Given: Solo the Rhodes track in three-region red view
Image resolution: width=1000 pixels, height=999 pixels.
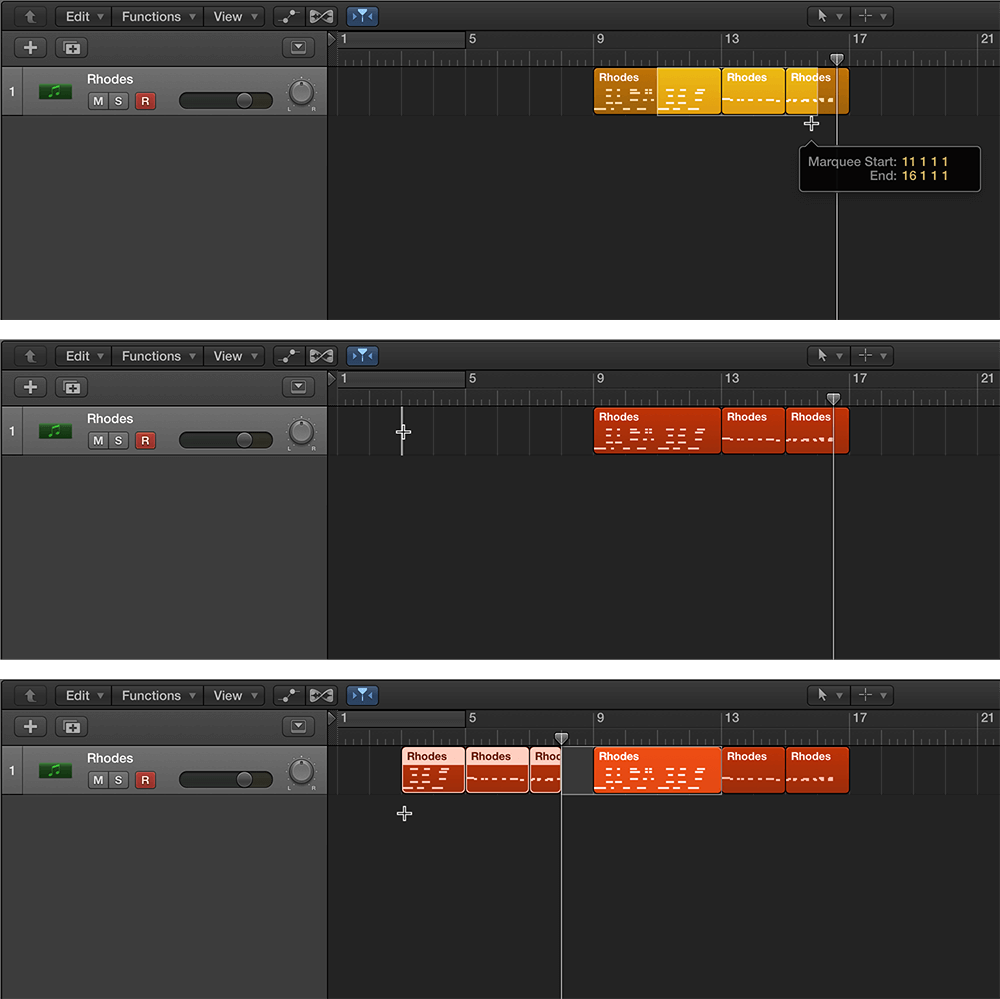Looking at the screenshot, I should pyautogui.click(x=118, y=440).
